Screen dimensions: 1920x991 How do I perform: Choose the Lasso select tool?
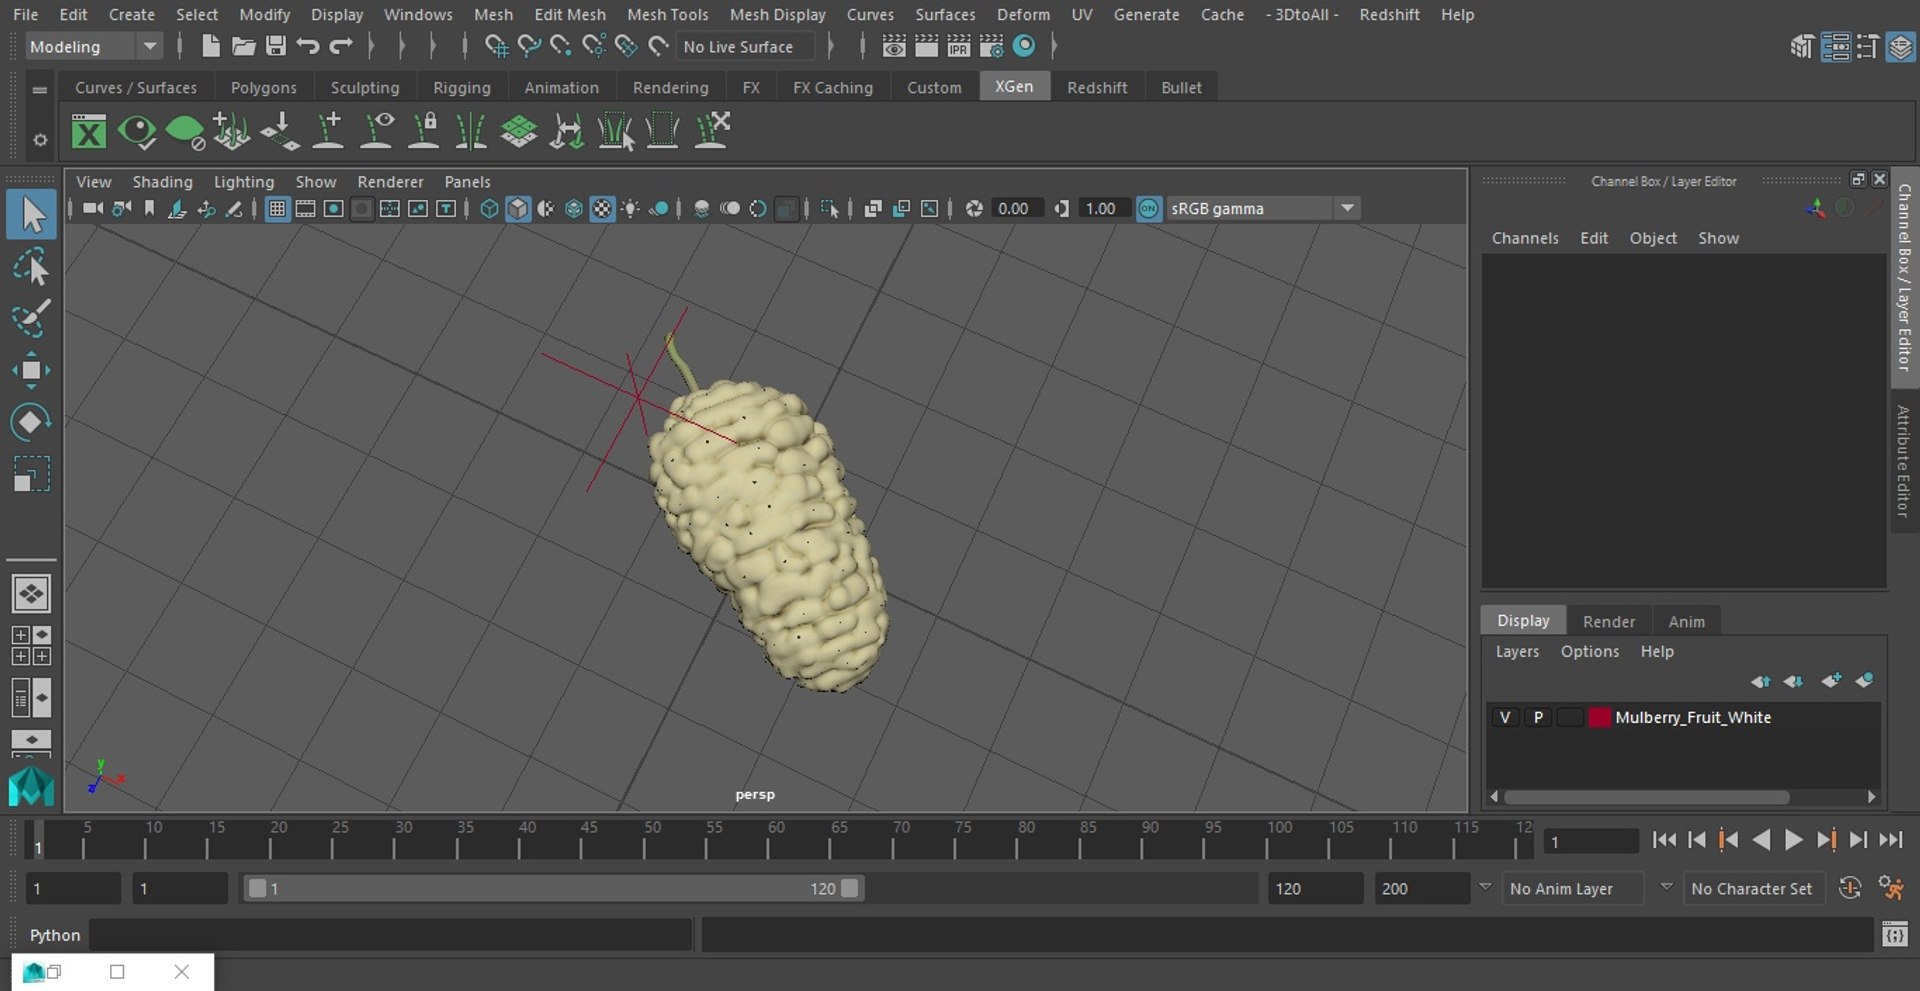click(31, 267)
